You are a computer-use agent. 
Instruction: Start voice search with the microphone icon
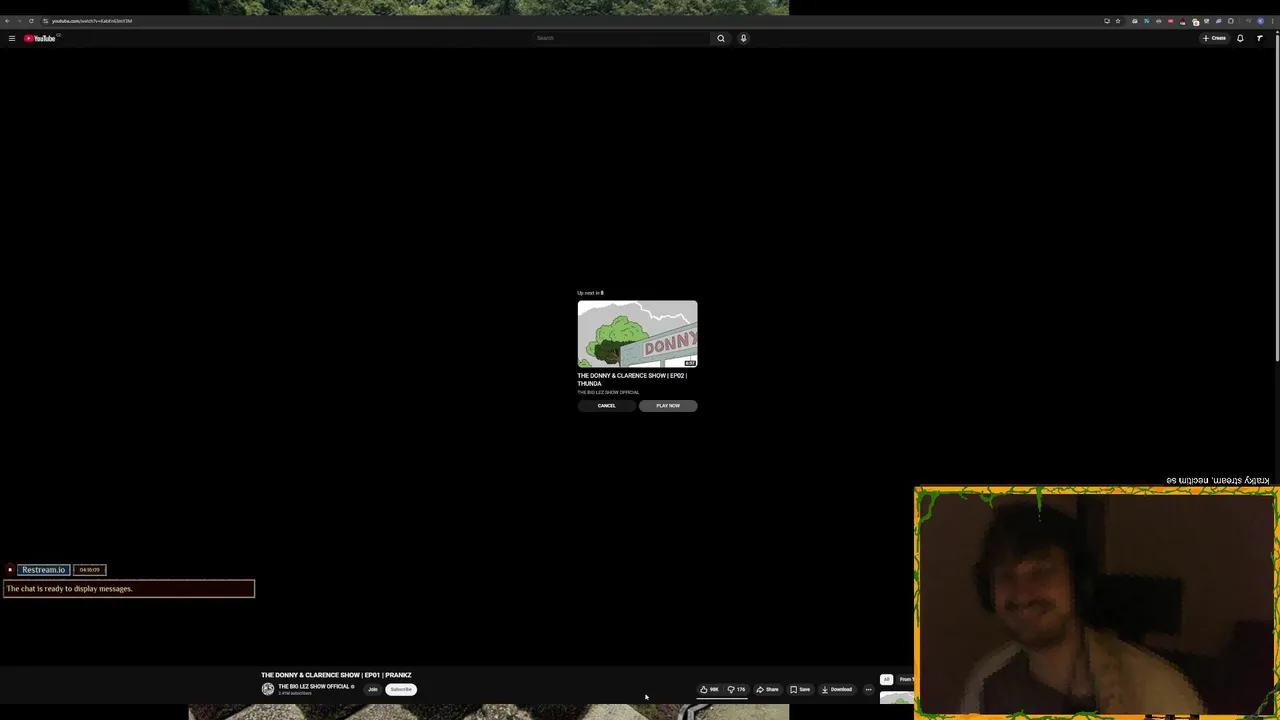pos(743,38)
